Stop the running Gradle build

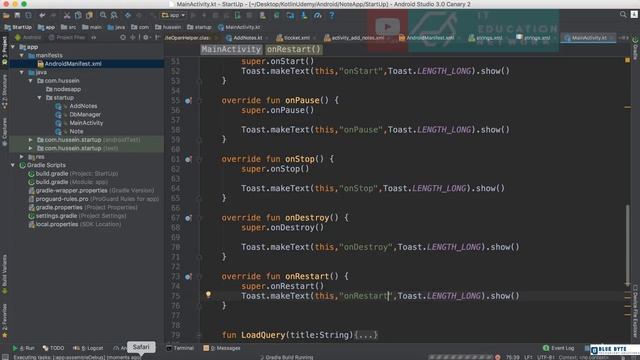click(x=498, y=357)
